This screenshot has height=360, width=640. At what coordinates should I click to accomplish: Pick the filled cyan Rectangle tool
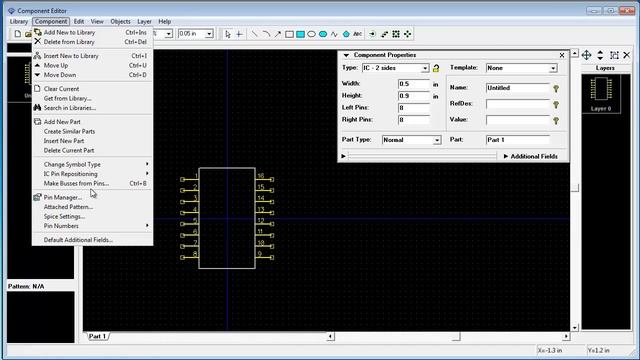point(300,34)
